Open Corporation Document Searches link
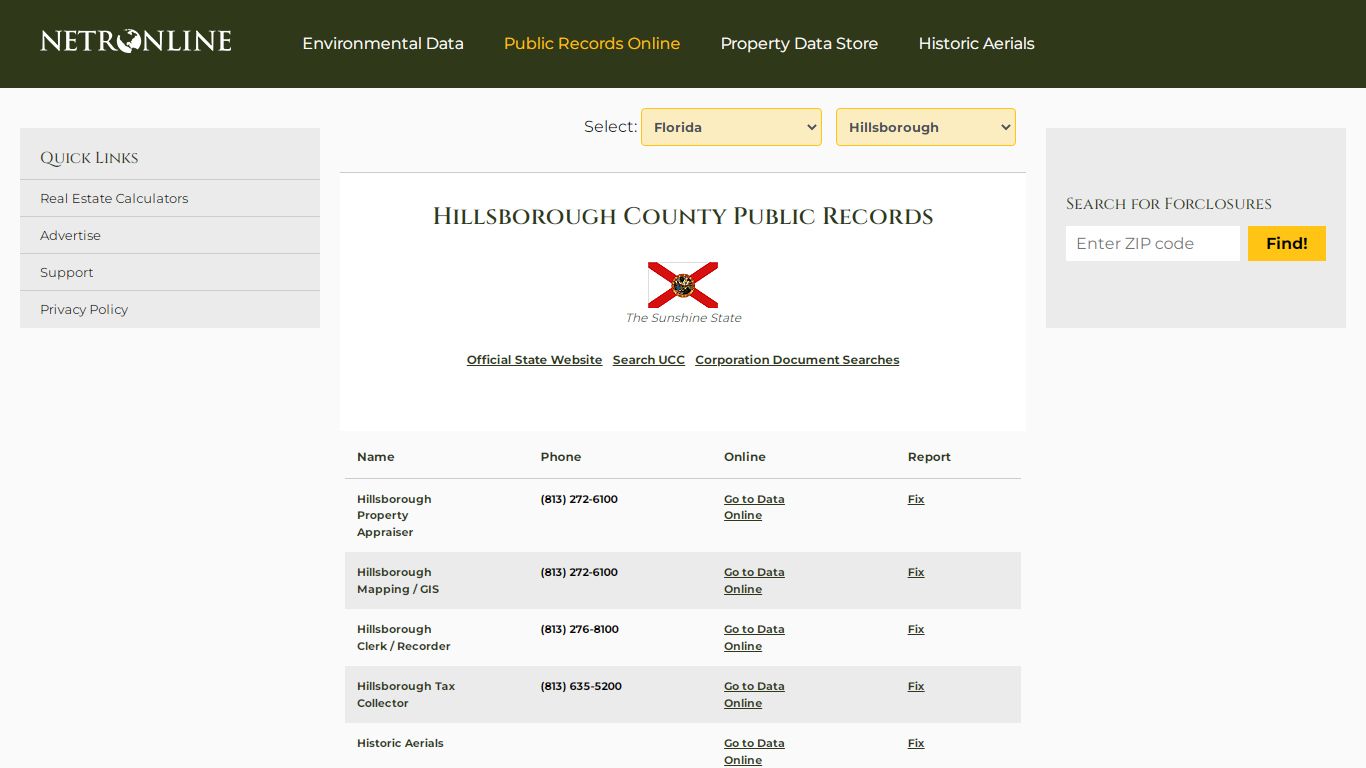 [797, 360]
